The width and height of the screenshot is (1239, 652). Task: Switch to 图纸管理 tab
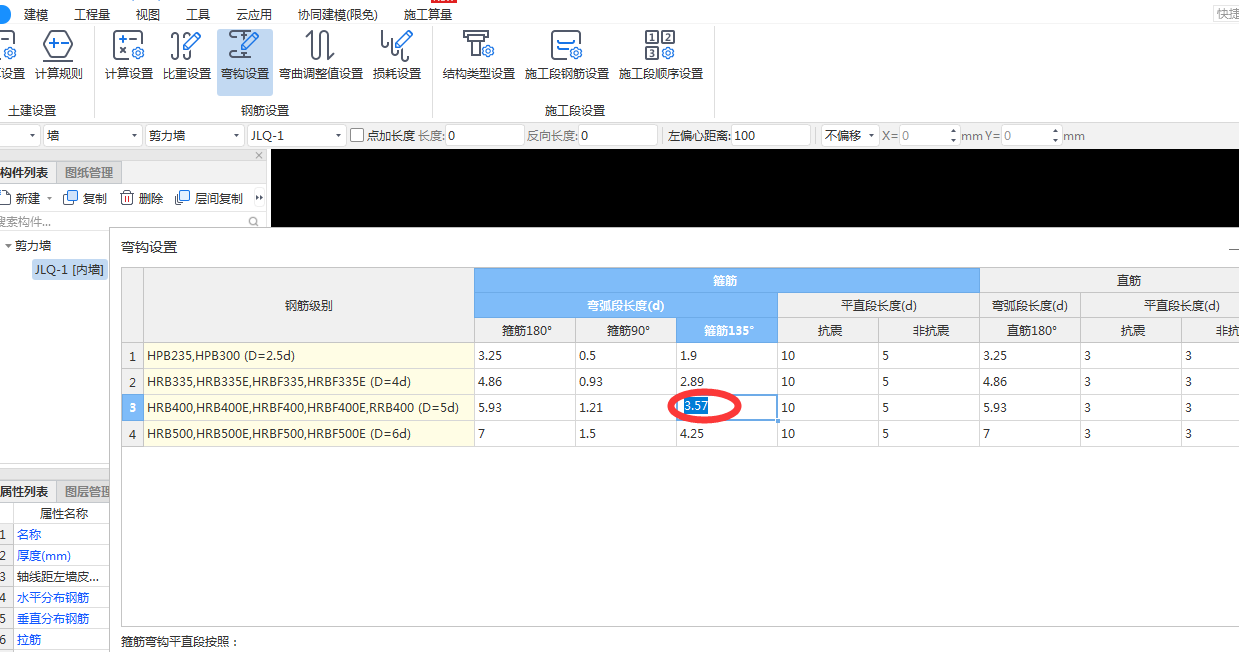pyautogui.click(x=89, y=173)
